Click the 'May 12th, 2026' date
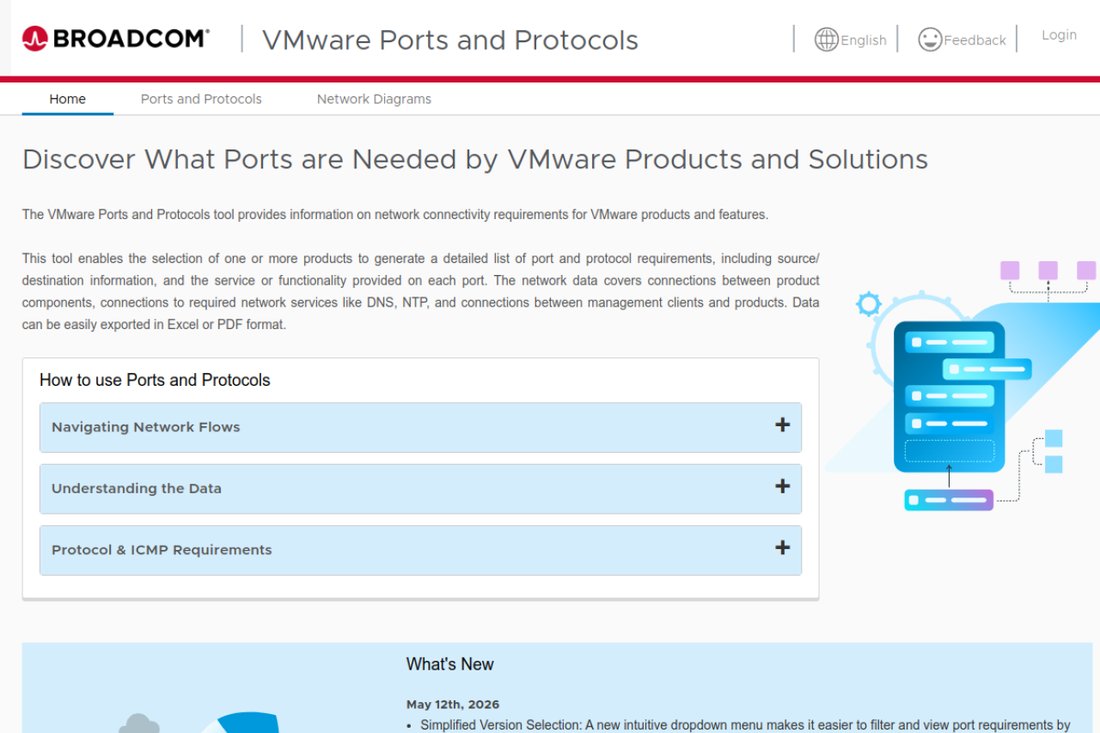1100x733 pixels. [x=452, y=704]
